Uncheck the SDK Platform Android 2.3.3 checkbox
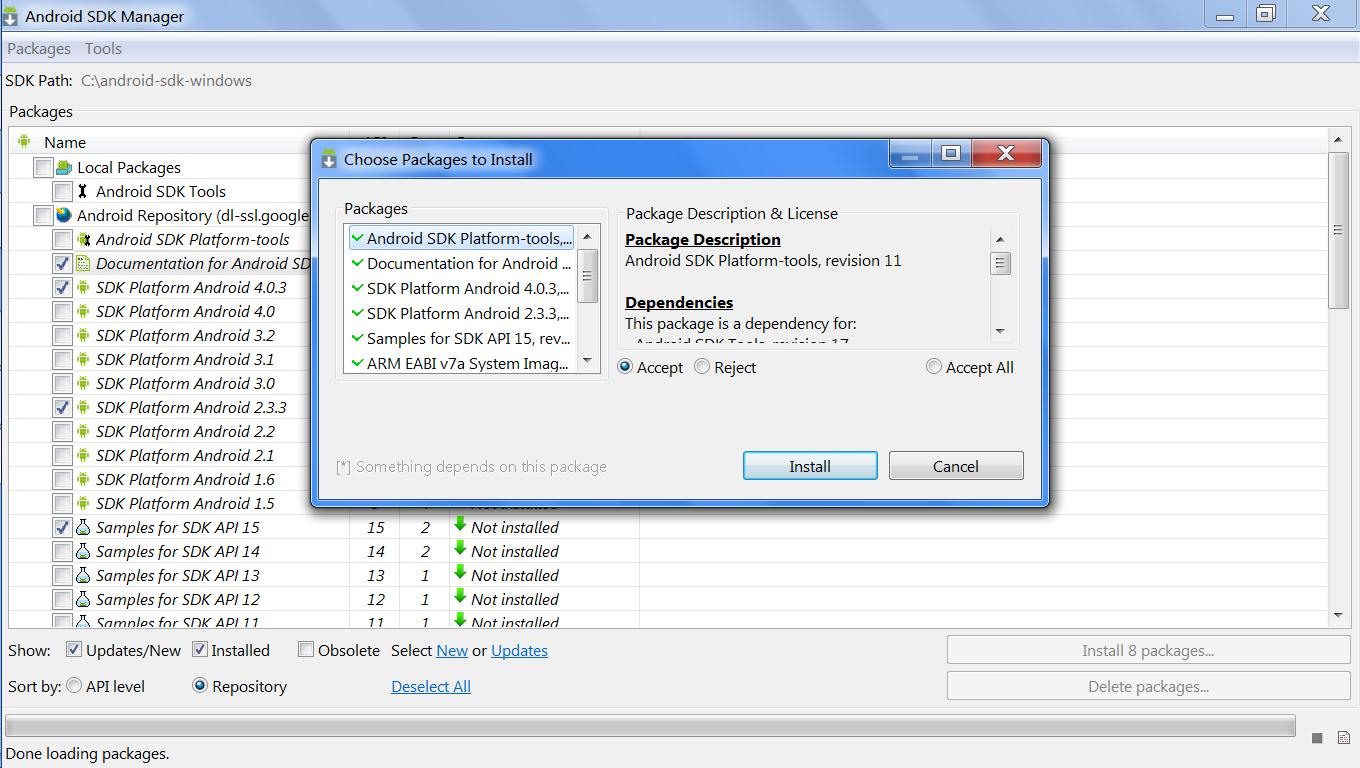Image resolution: width=1360 pixels, height=768 pixels. (62, 407)
